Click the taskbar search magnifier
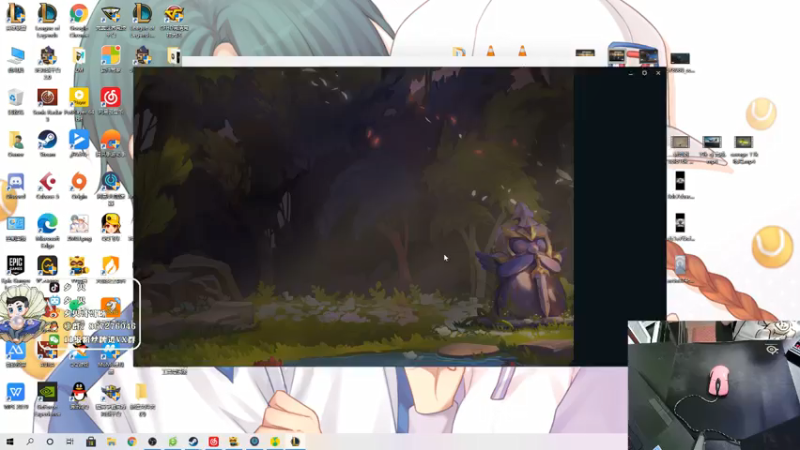Image resolution: width=800 pixels, height=450 pixels. click(x=30, y=441)
